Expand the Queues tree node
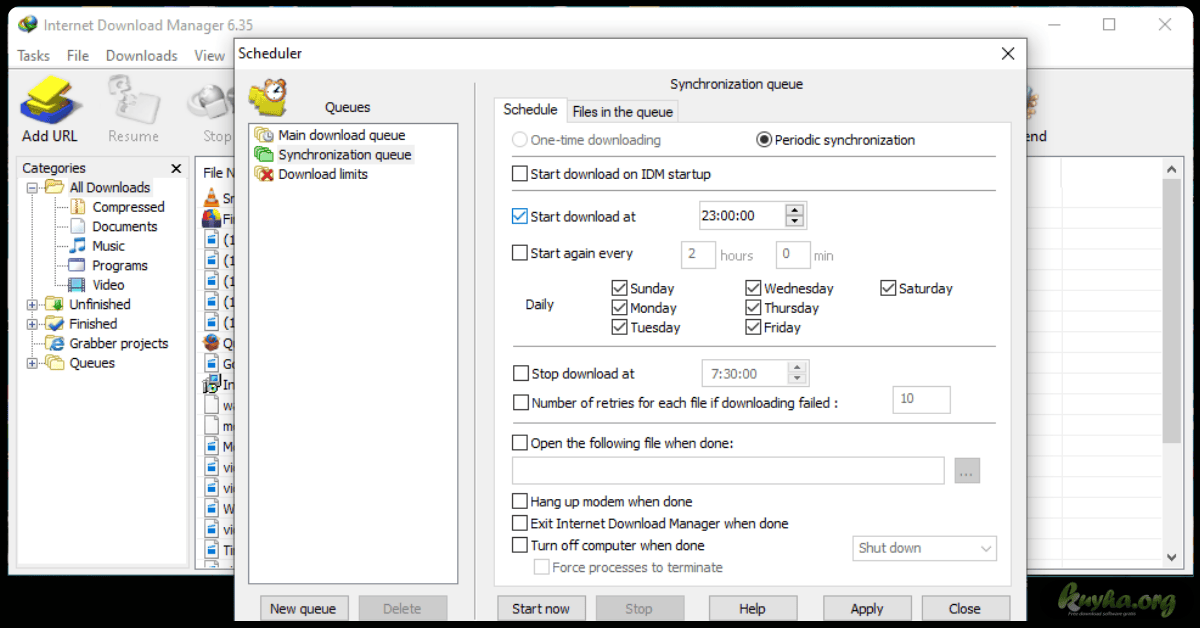This screenshot has height=628, width=1200. (32, 363)
